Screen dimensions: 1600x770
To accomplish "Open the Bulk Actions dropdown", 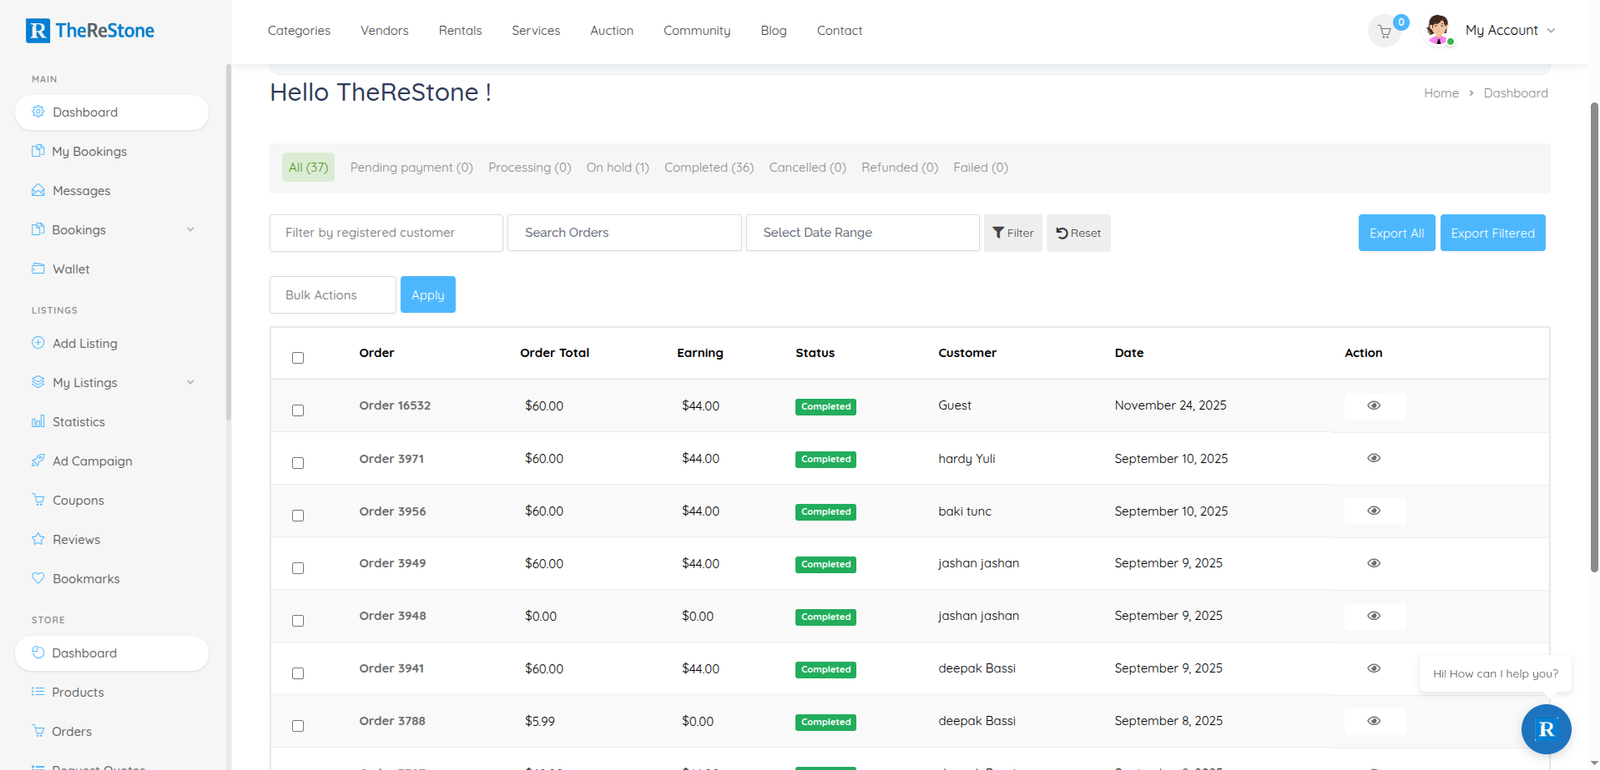I will click(x=332, y=295).
